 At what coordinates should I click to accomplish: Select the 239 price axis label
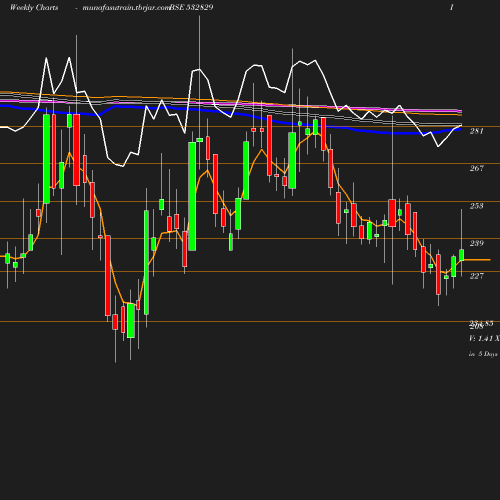(x=477, y=243)
